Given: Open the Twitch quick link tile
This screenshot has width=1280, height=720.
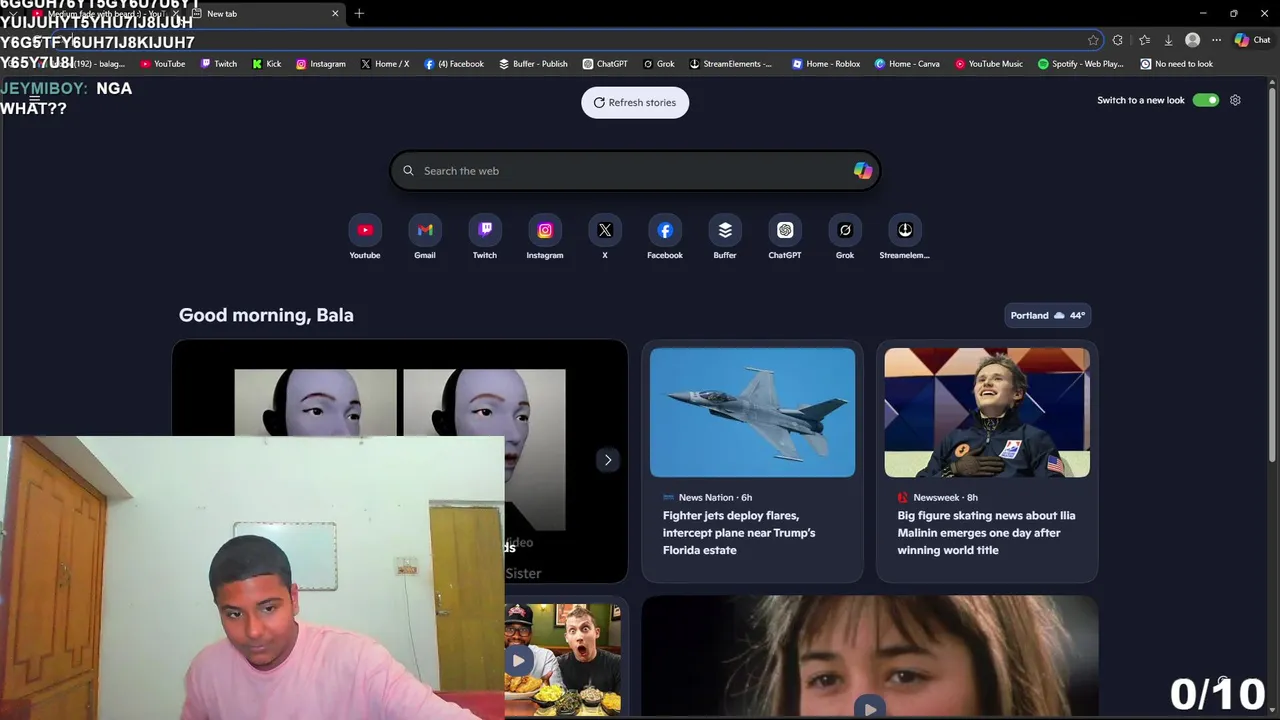Looking at the screenshot, I should click(485, 238).
